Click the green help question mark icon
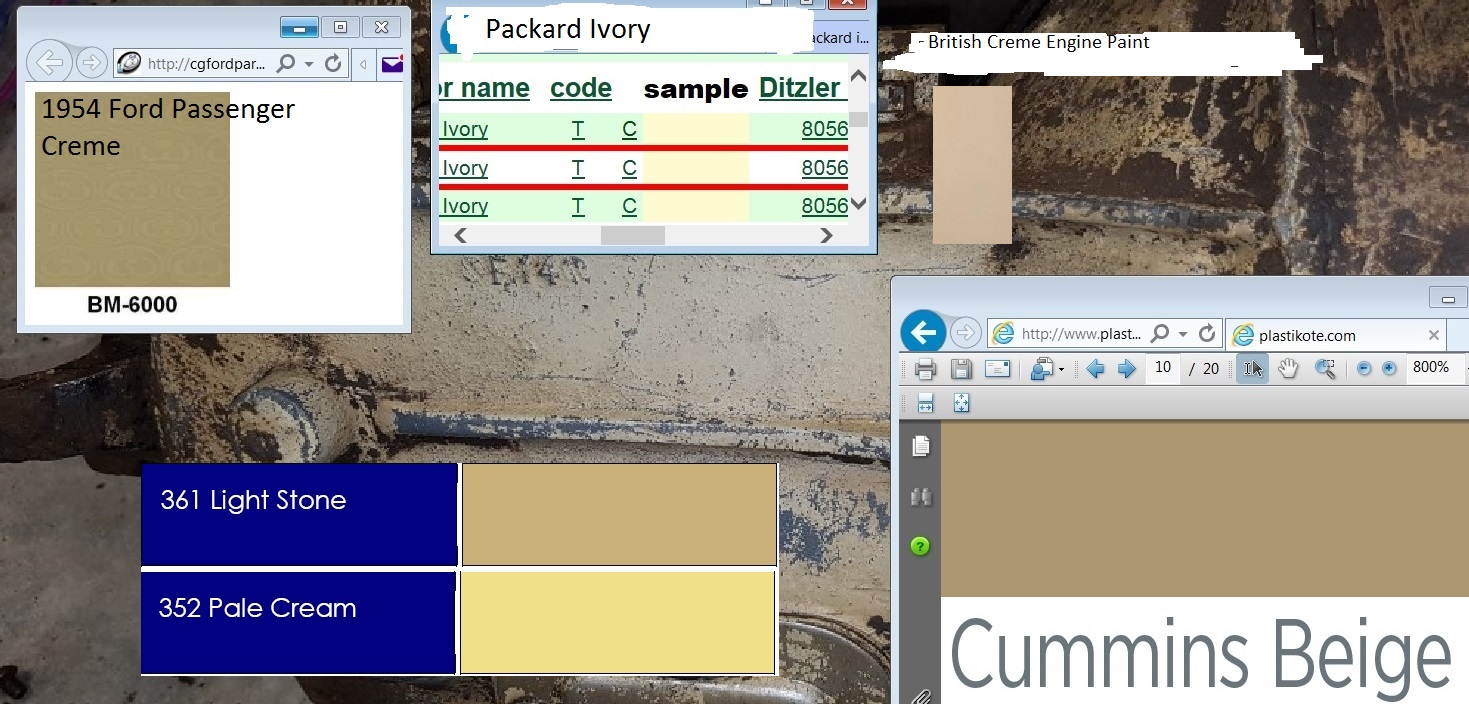The height and width of the screenshot is (704, 1469). (x=921, y=546)
